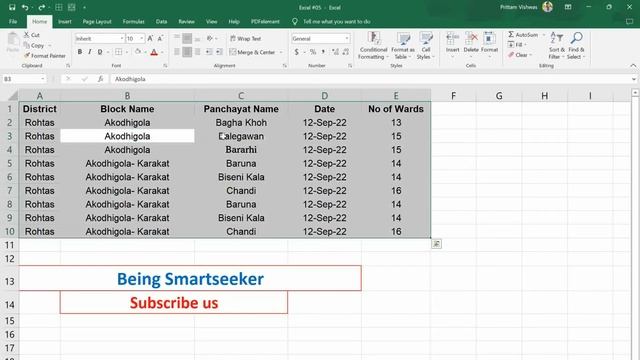
Task: Switch to the View tab
Action: pos(211,22)
